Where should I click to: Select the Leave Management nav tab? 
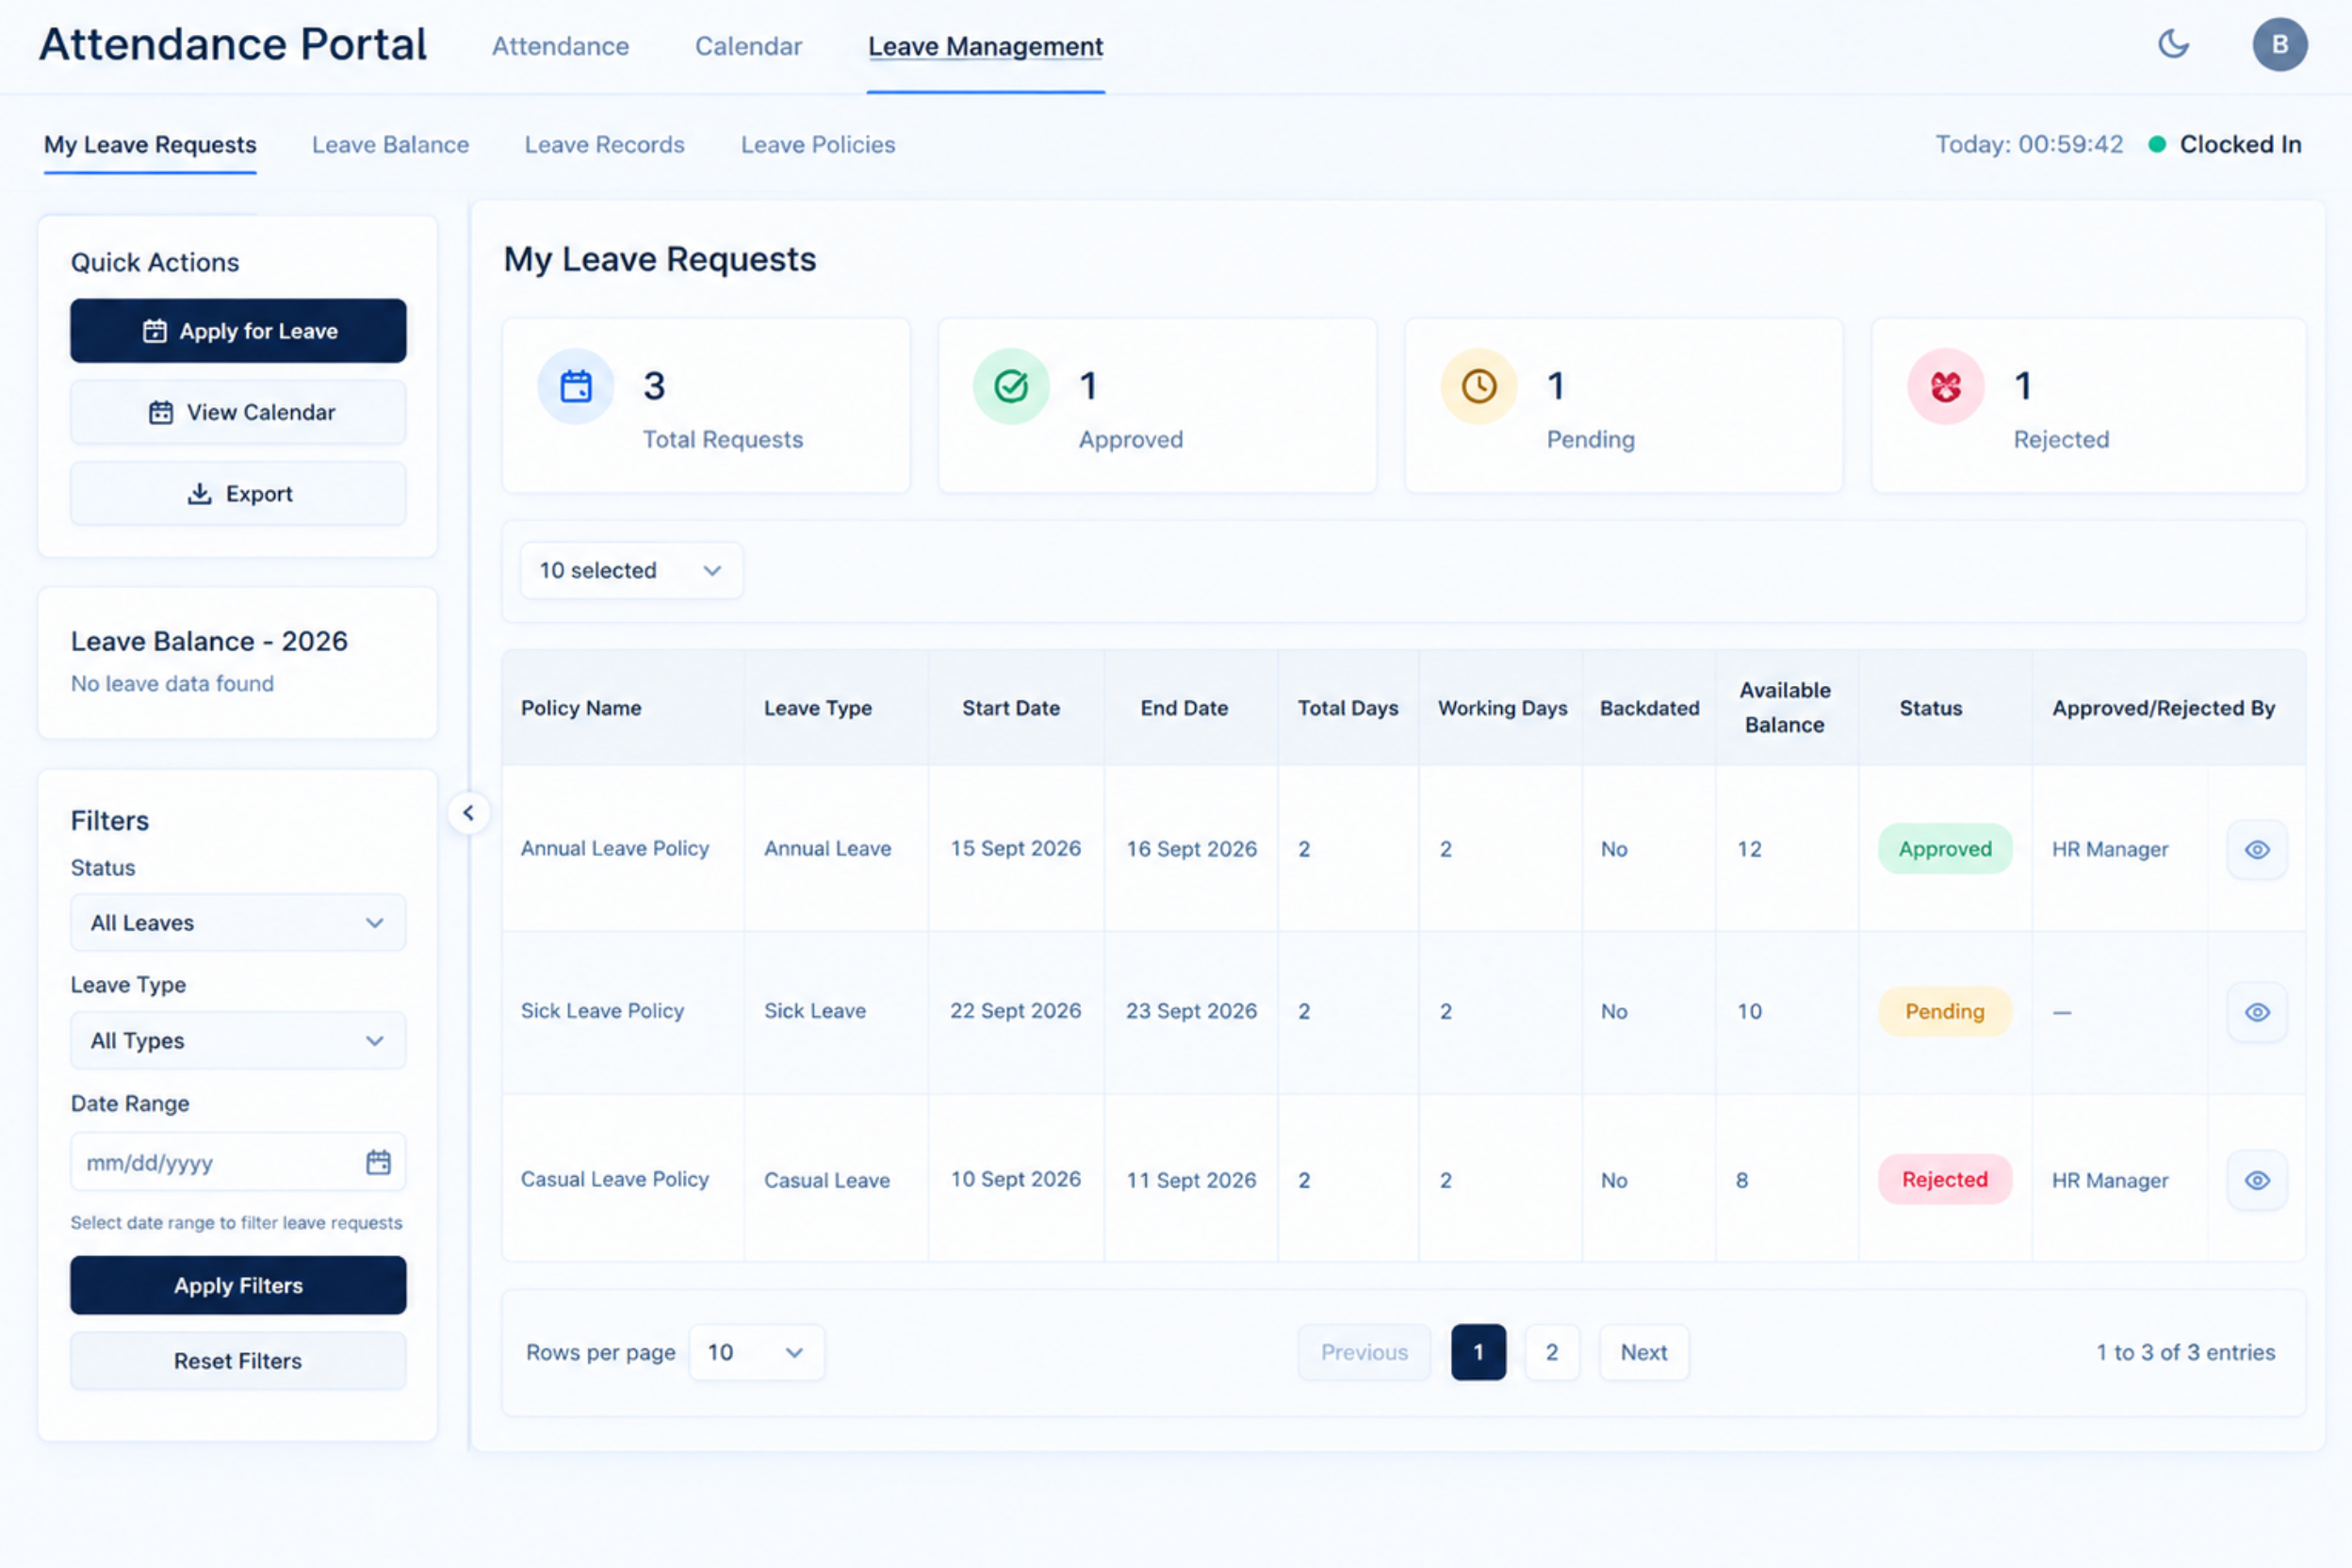(985, 46)
